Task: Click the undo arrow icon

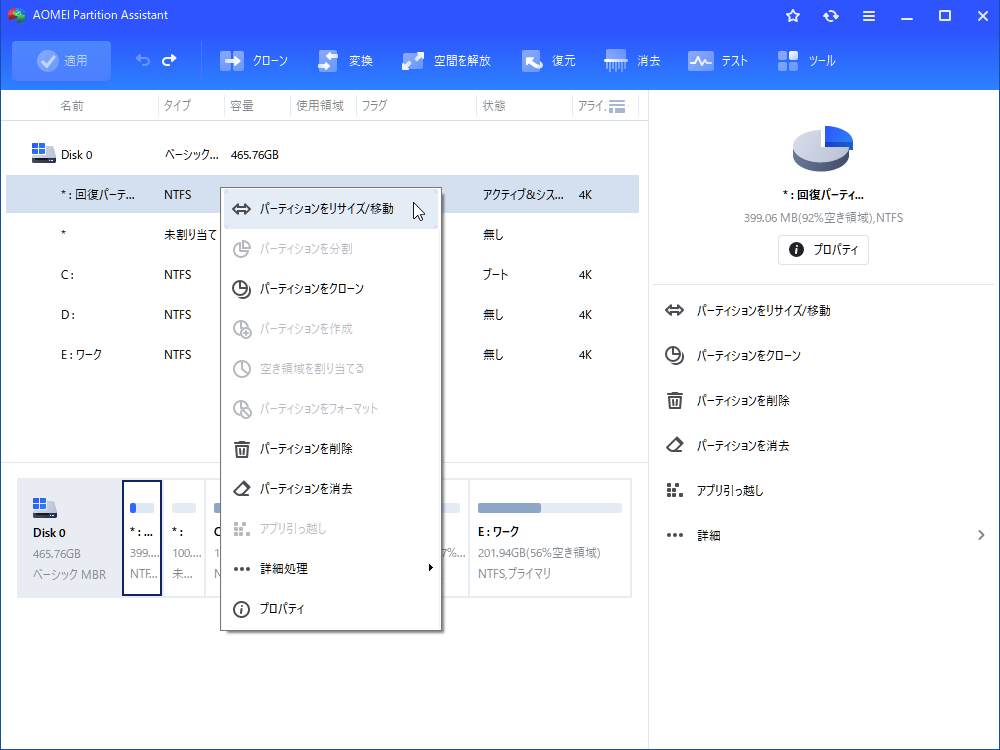Action: click(143, 61)
